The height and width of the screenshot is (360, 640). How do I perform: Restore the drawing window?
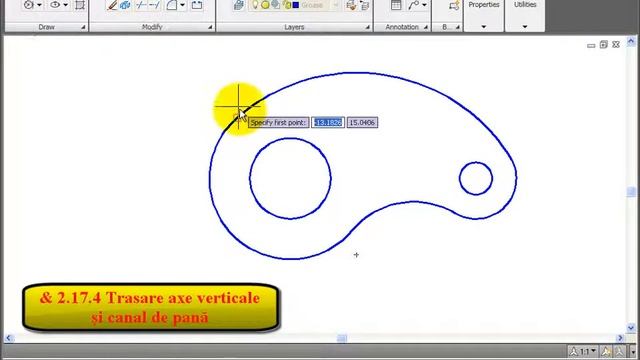tap(604, 44)
